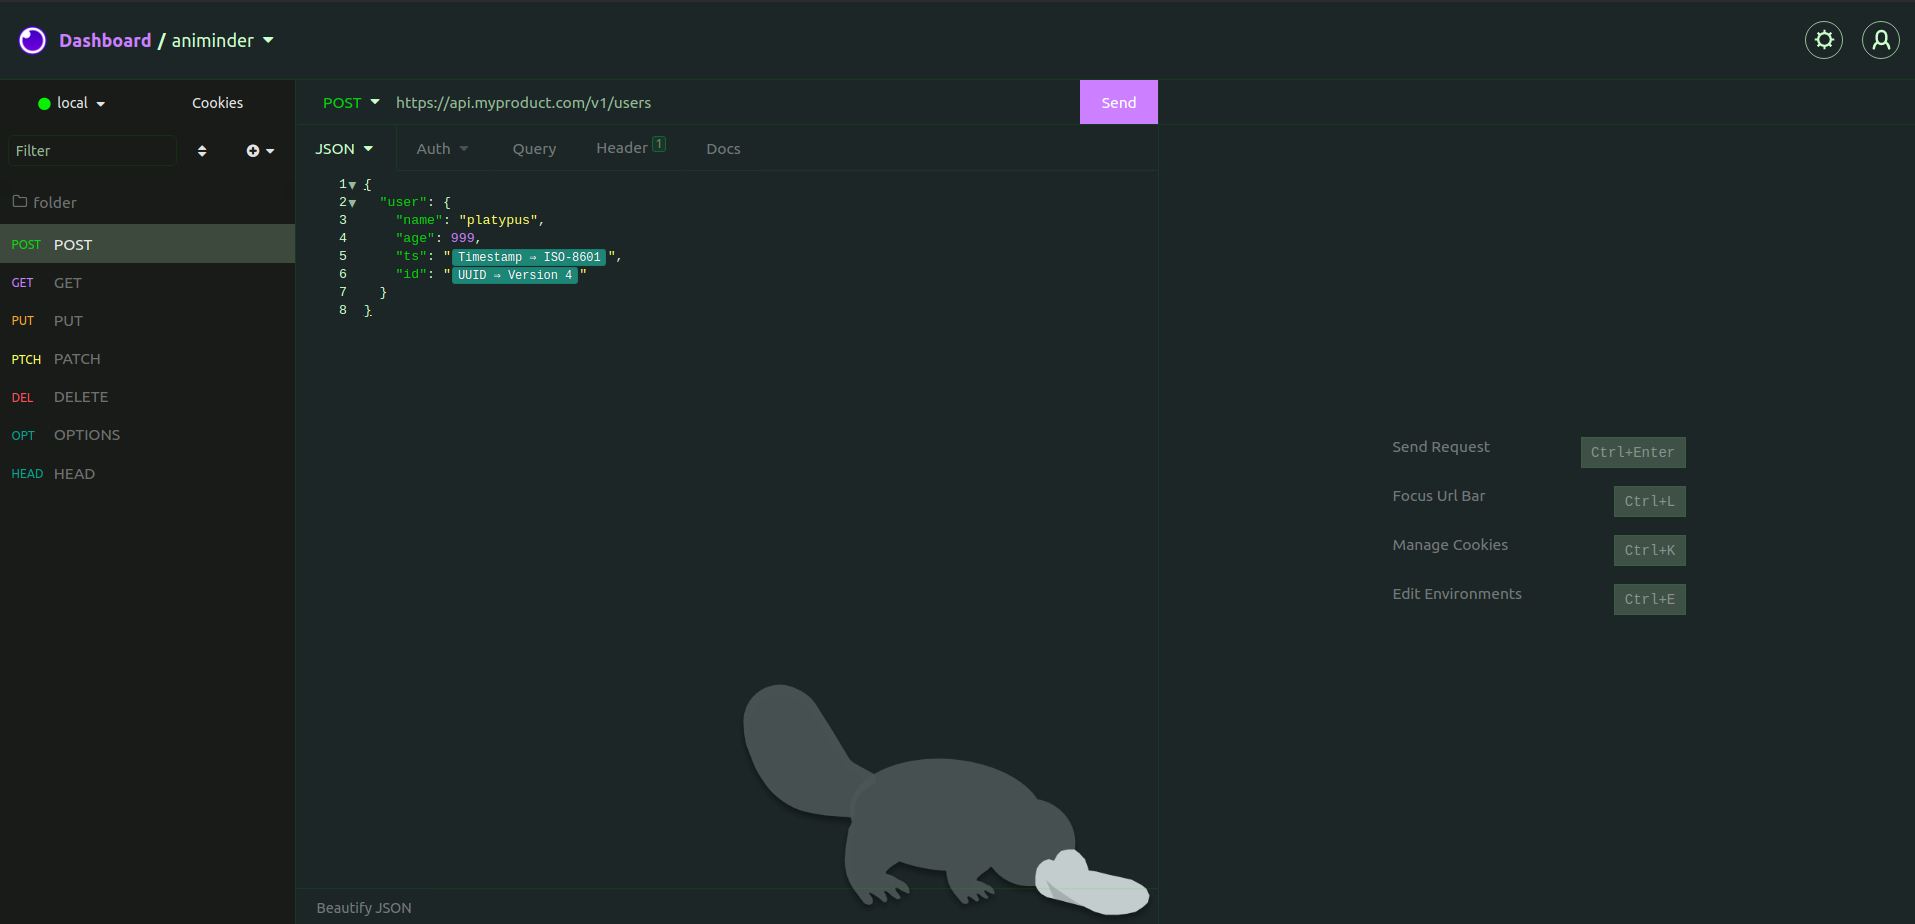Click the sort requests arrows icon
The width and height of the screenshot is (1915, 924).
coord(202,151)
